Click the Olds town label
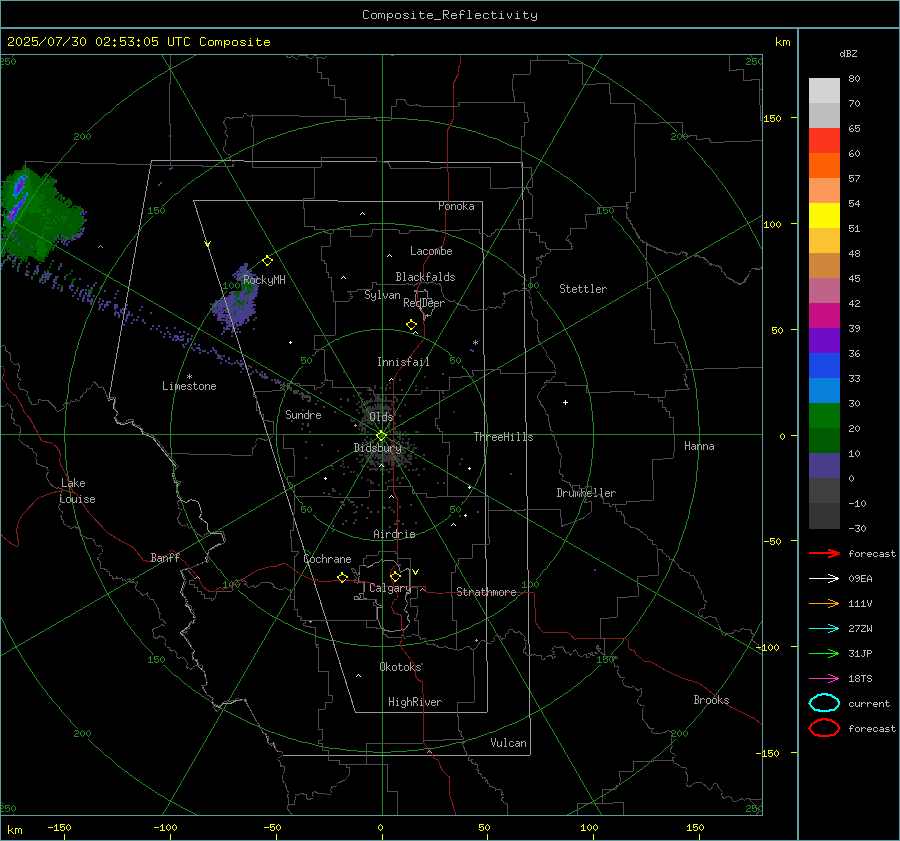Image resolution: width=900 pixels, height=841 pixels. (x=381, y=417)
